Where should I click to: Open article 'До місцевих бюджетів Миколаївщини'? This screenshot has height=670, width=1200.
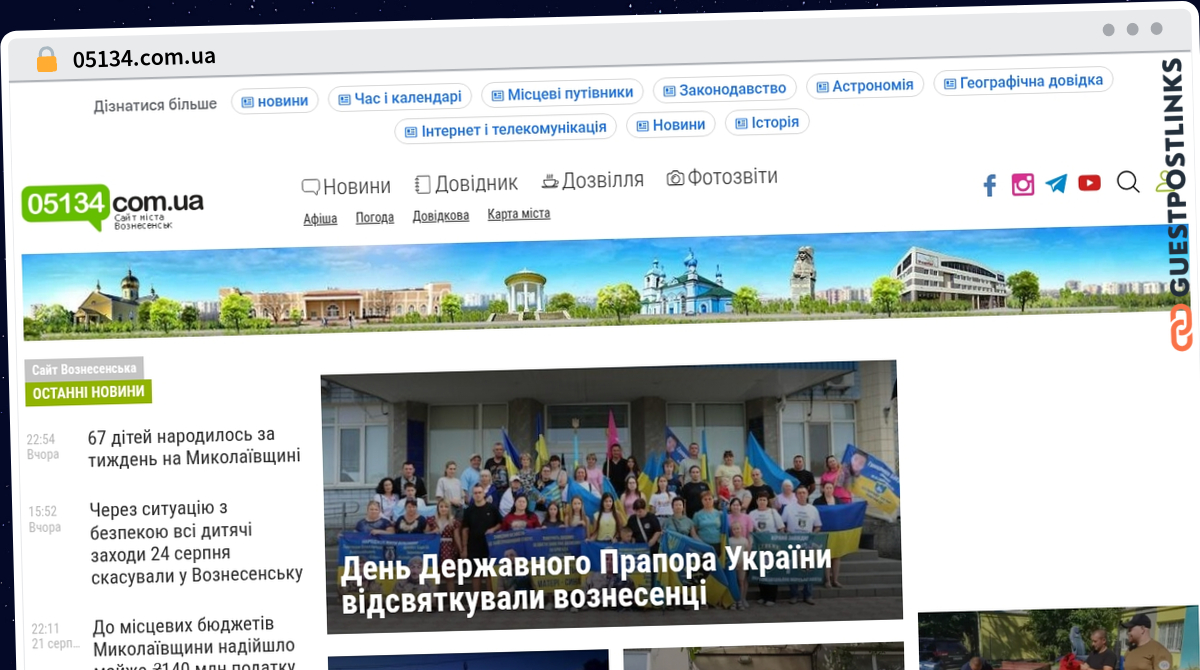click(x=195, y=645)
